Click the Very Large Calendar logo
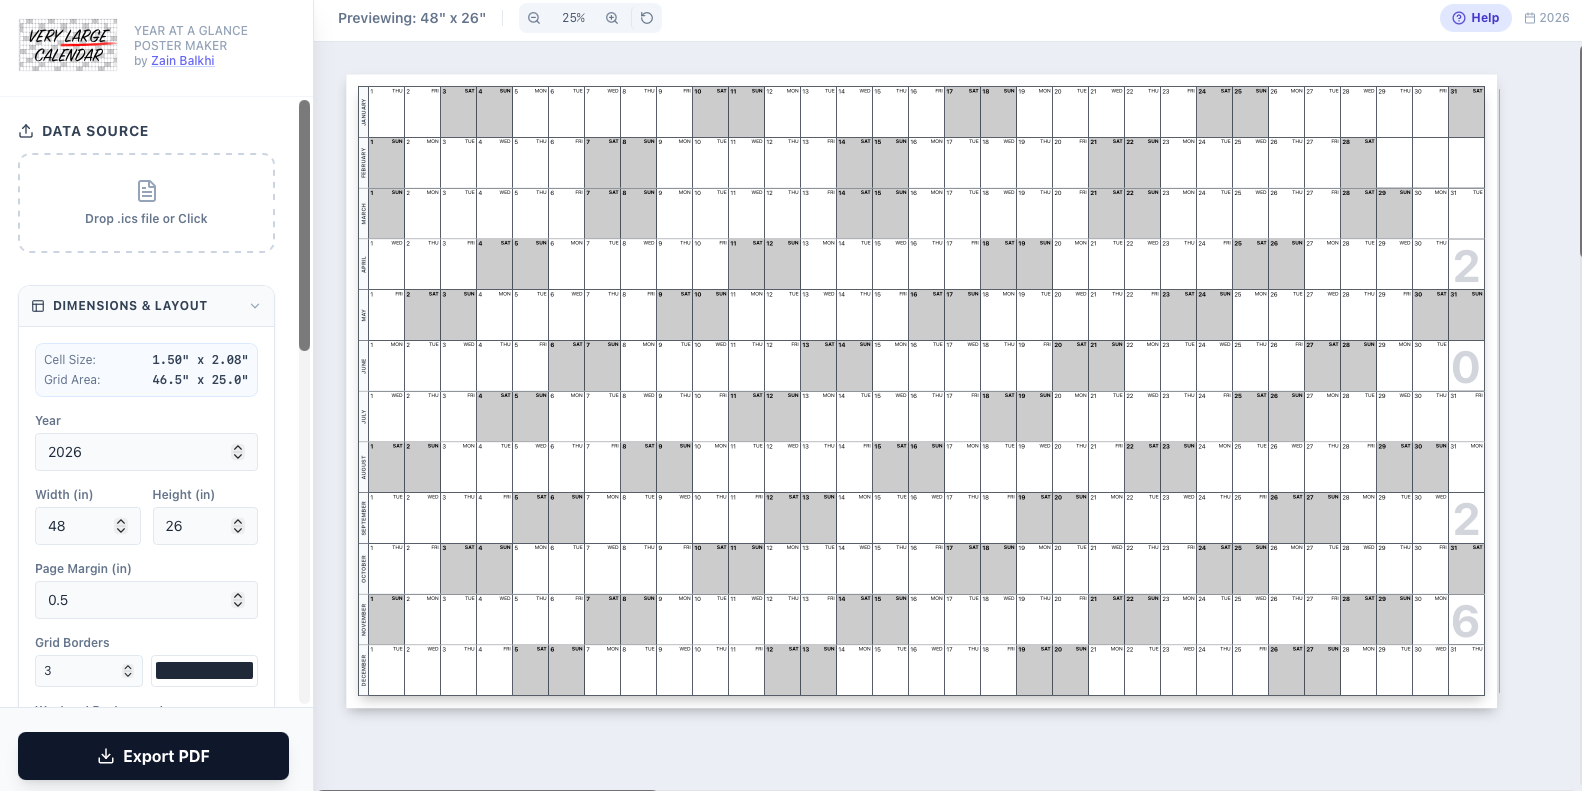The height and width of the screenshot is (791, 1582). (x=68, y=45)
